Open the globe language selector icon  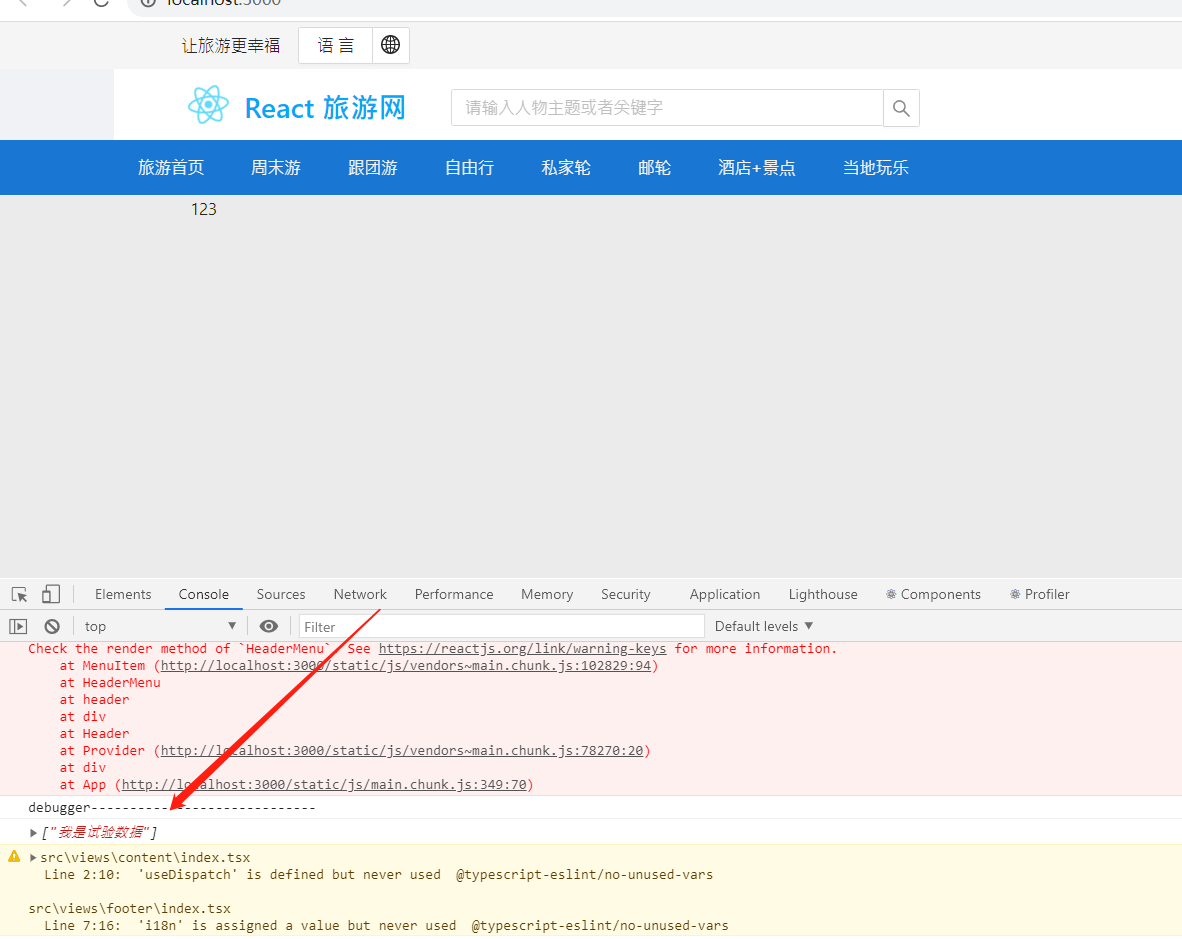[390, 45]
